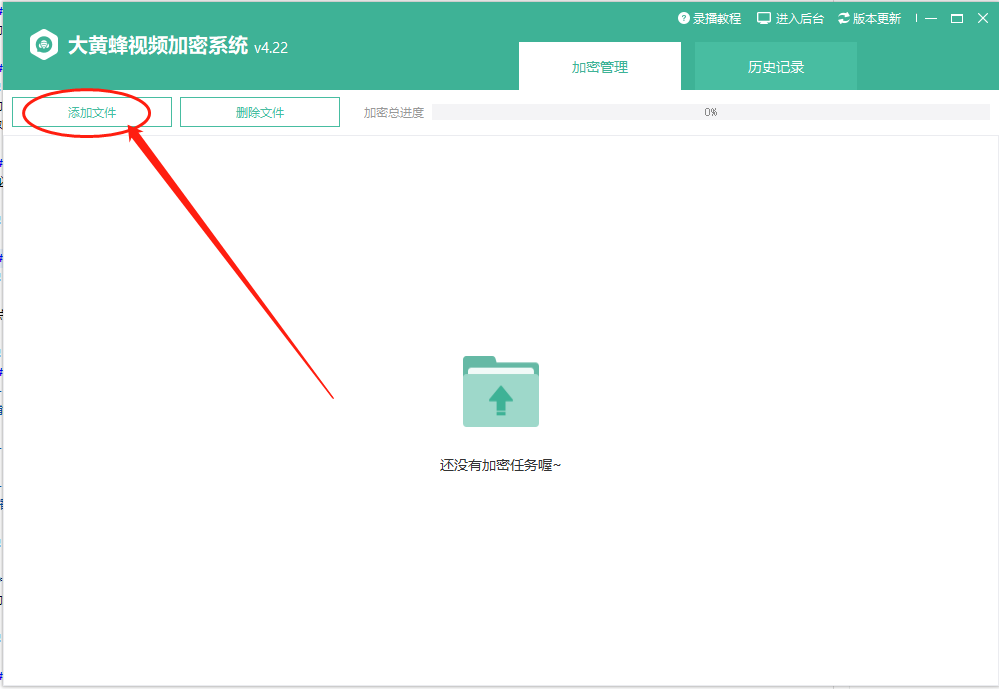Click the folder upload icon in center
The width and height of the screenshot is (999, 689).
(x=501, y=392)
